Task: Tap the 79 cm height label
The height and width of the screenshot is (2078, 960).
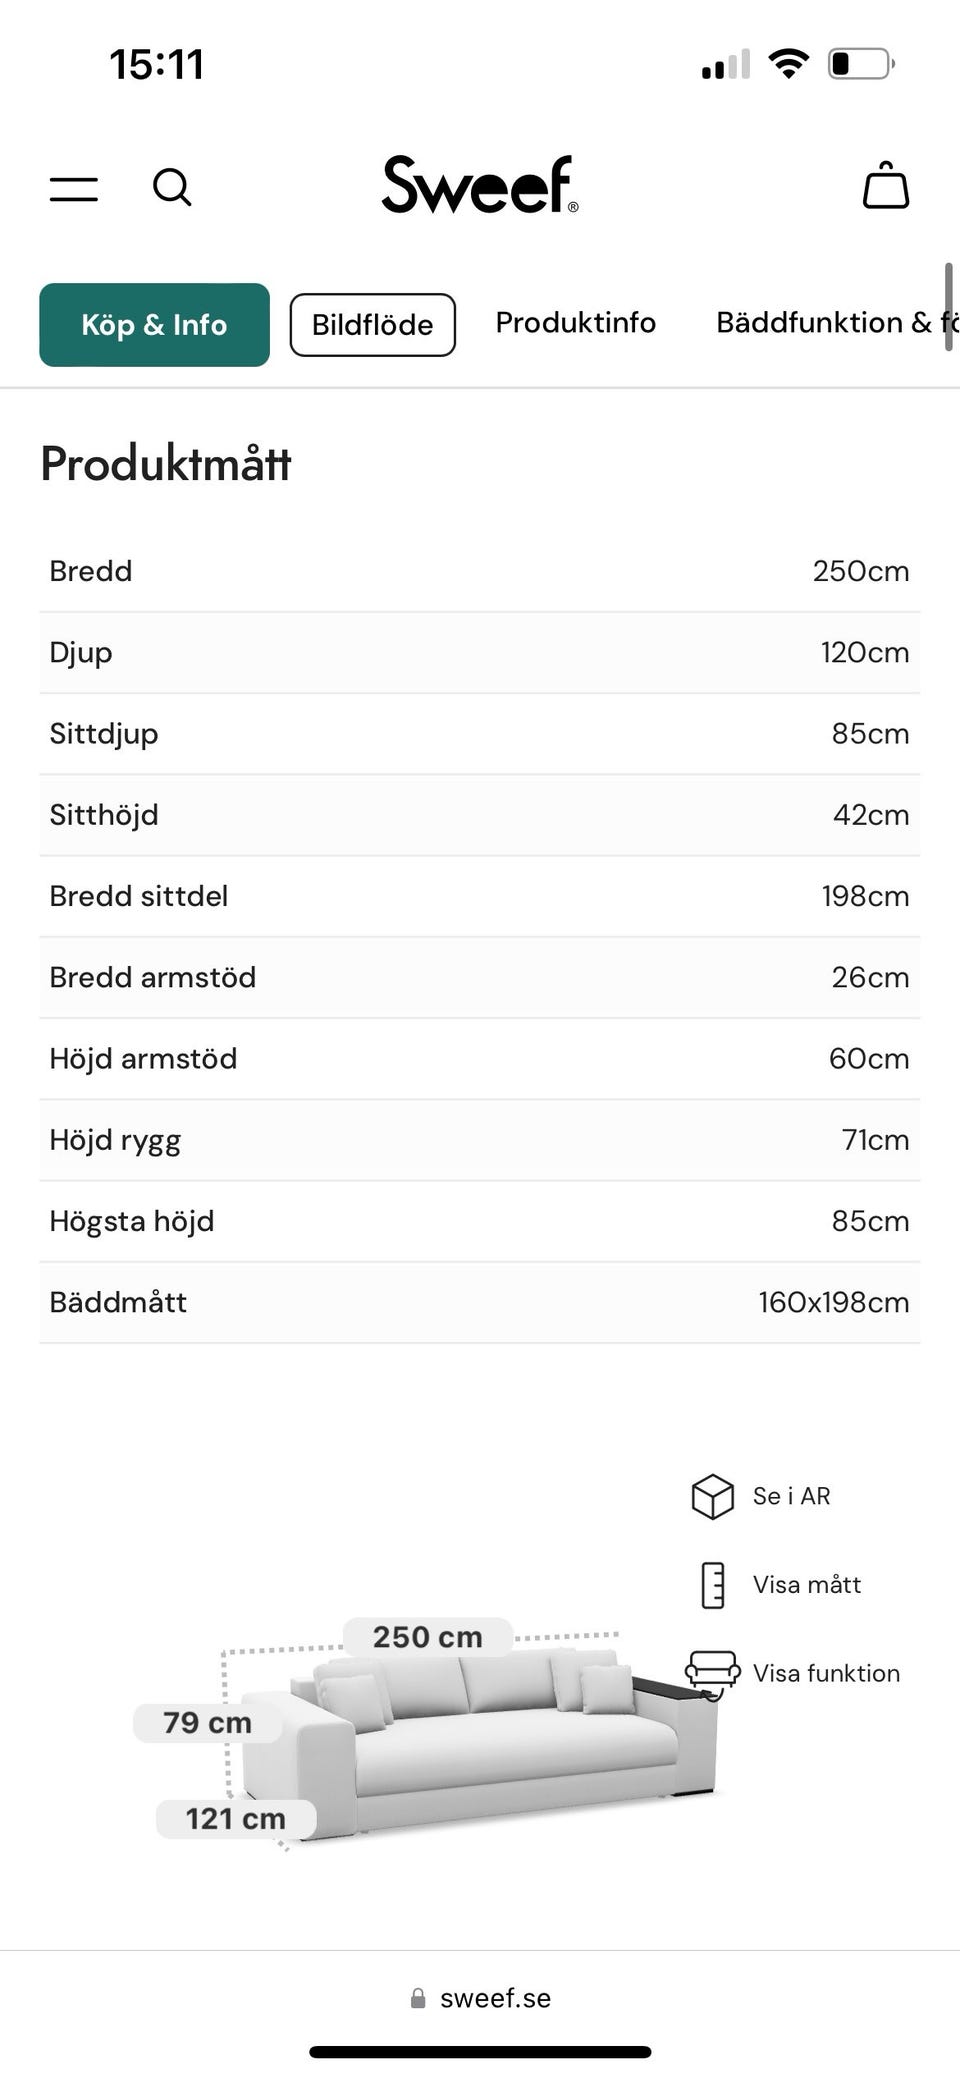Action: pos(207,1722)
